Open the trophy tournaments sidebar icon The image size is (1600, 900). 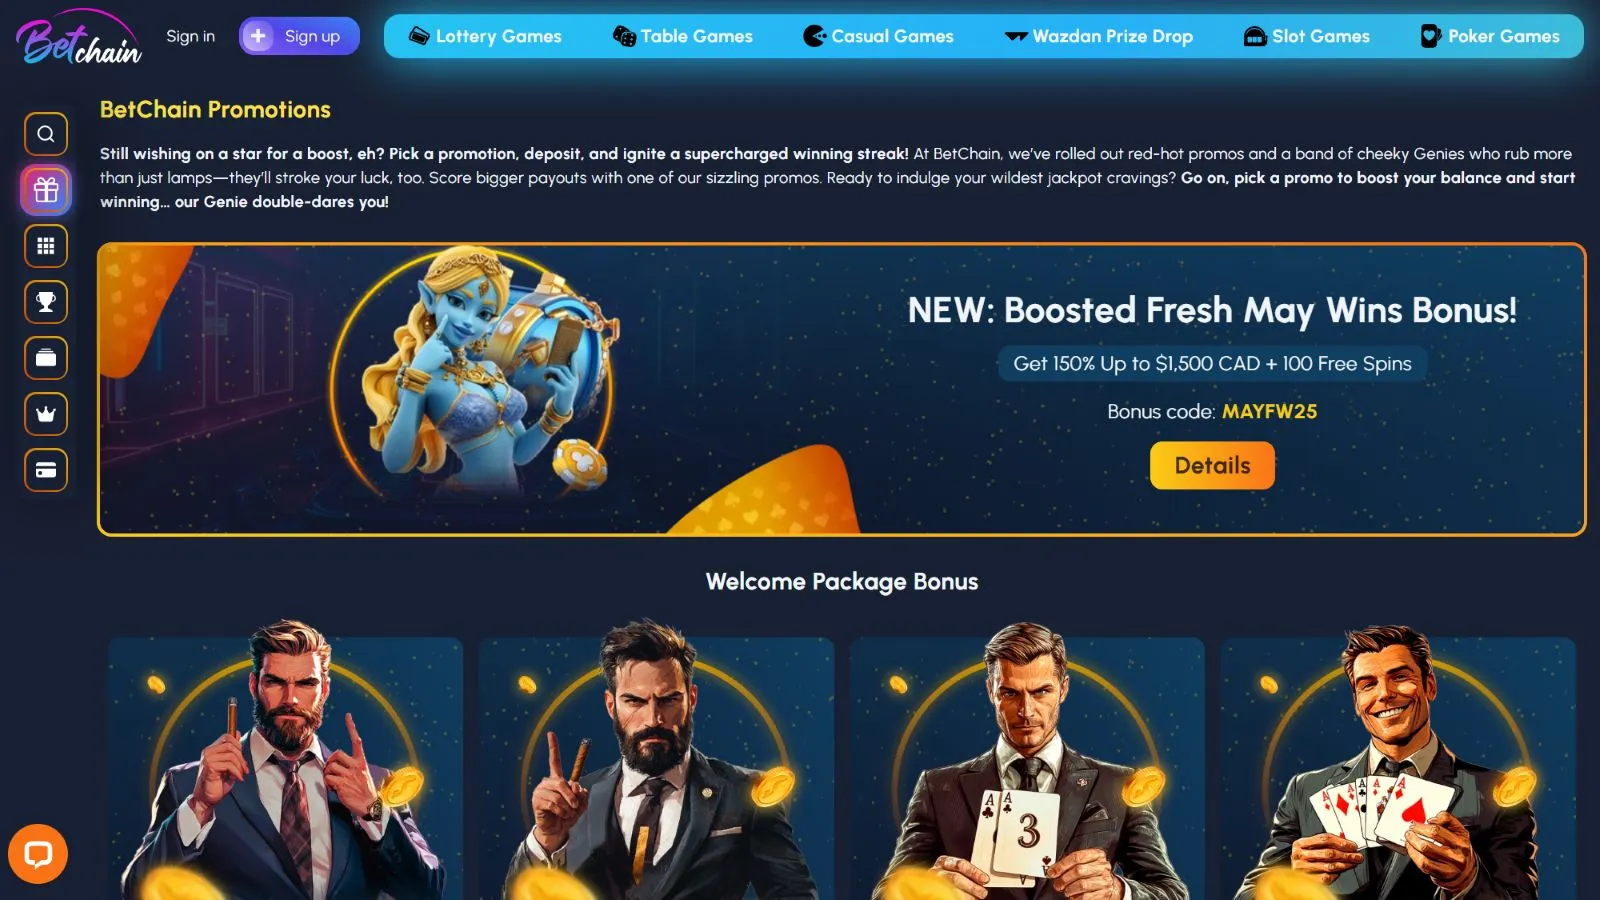coord(46,302)
